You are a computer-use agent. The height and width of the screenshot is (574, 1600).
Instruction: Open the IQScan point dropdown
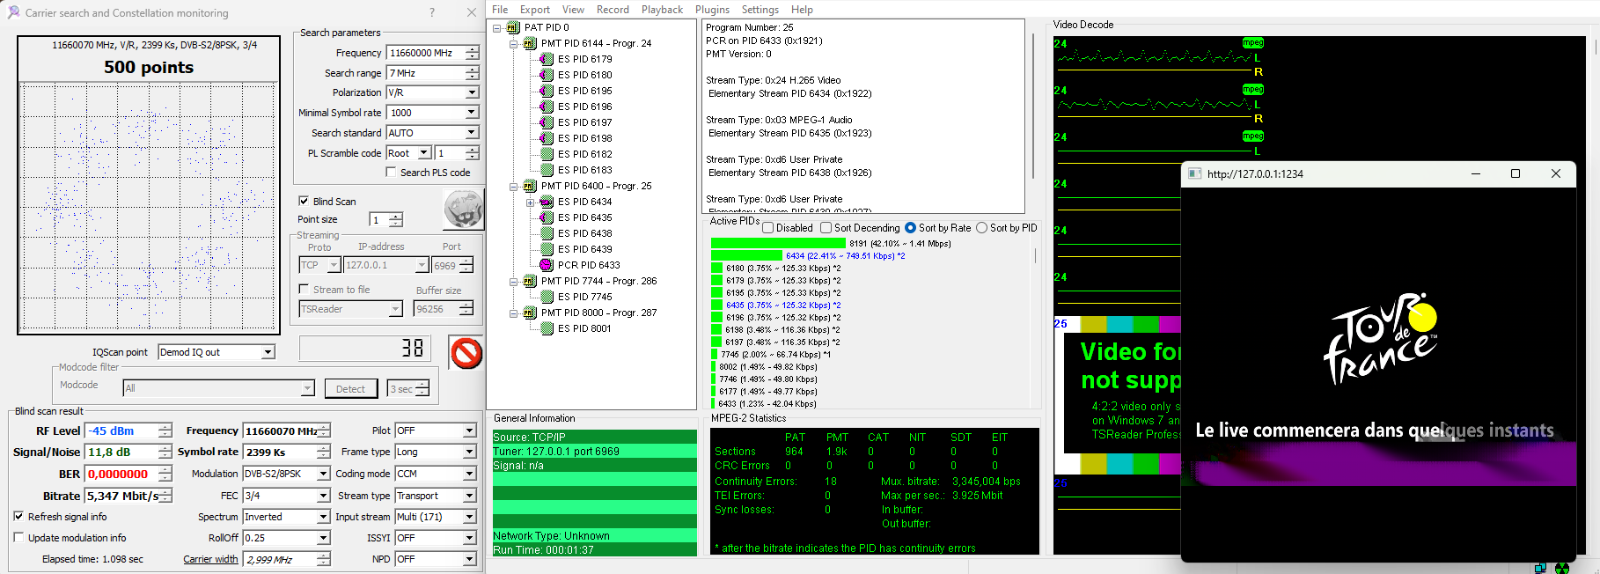(x=268, y=352)
